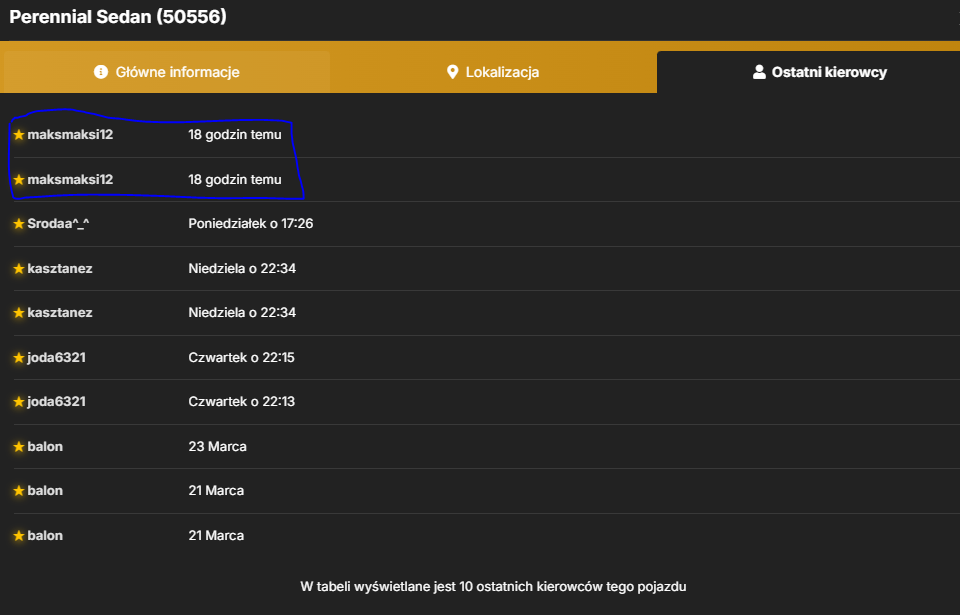Click the Czwartek o 22:15 timestamp
This screenshot has width=960, height=615.
coord(242,358)
